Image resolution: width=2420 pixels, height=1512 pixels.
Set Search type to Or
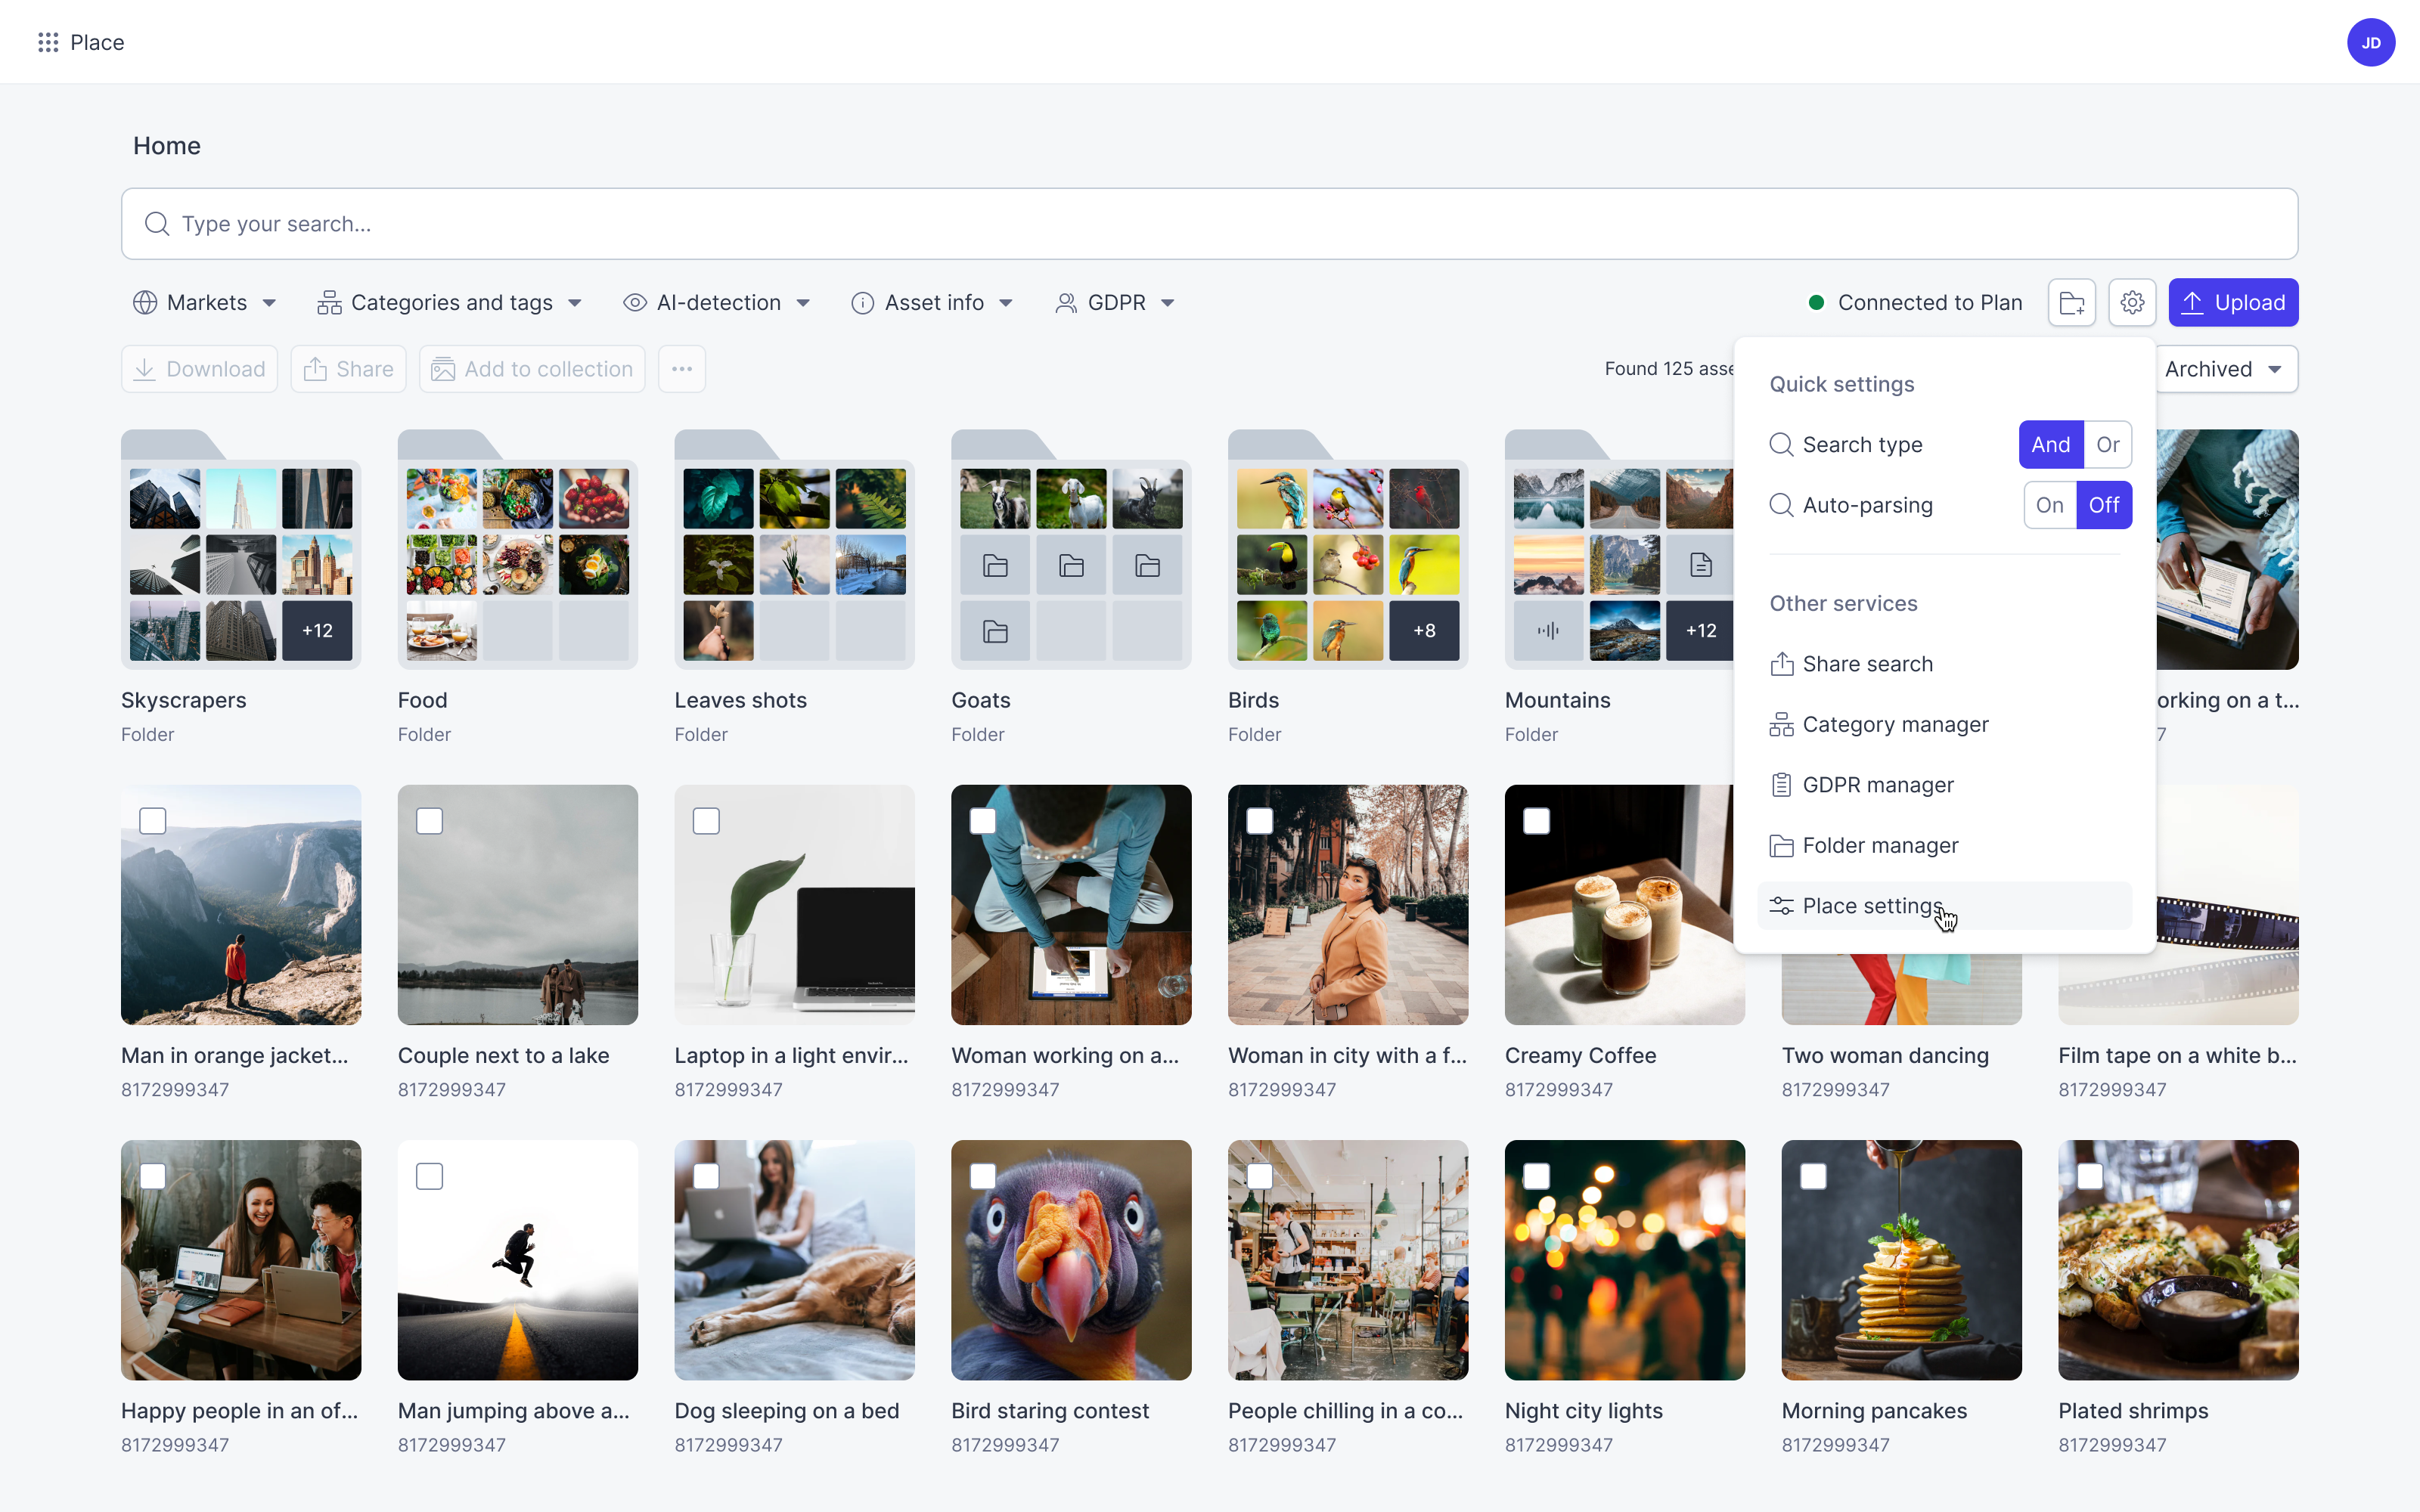pos(2107,445)
